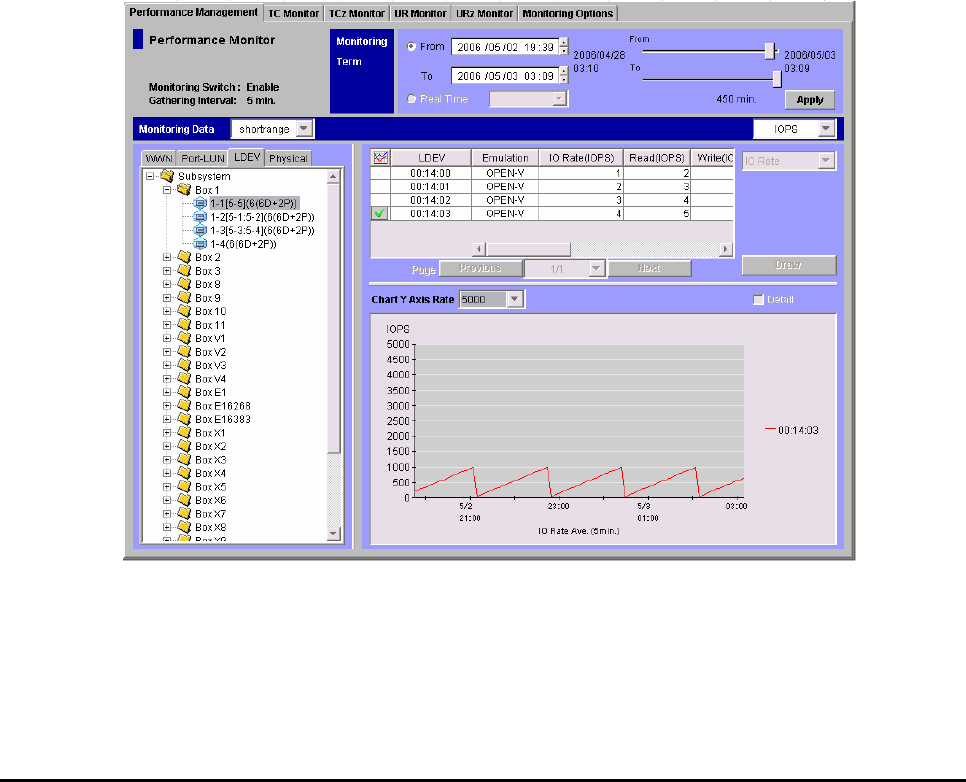
Task: Click the chart icon in table header
Action: click(380, 158)
